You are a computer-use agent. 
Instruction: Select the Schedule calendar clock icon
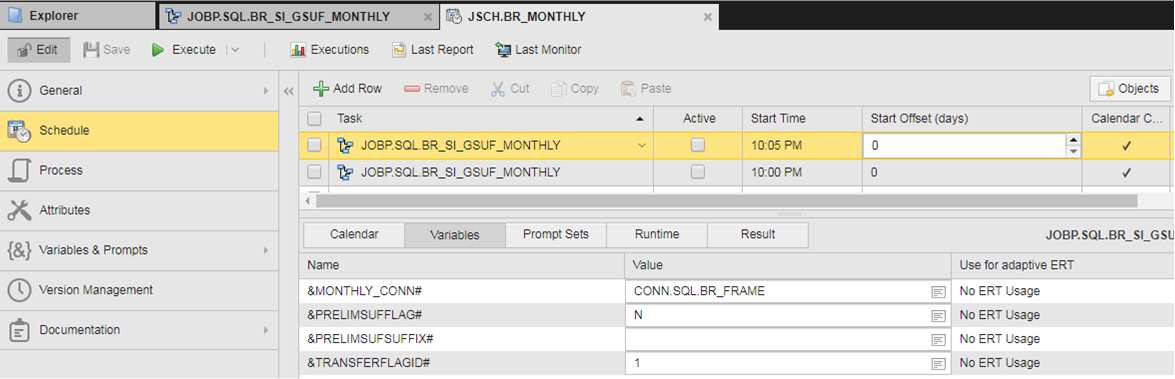click(x=19, y=130)
